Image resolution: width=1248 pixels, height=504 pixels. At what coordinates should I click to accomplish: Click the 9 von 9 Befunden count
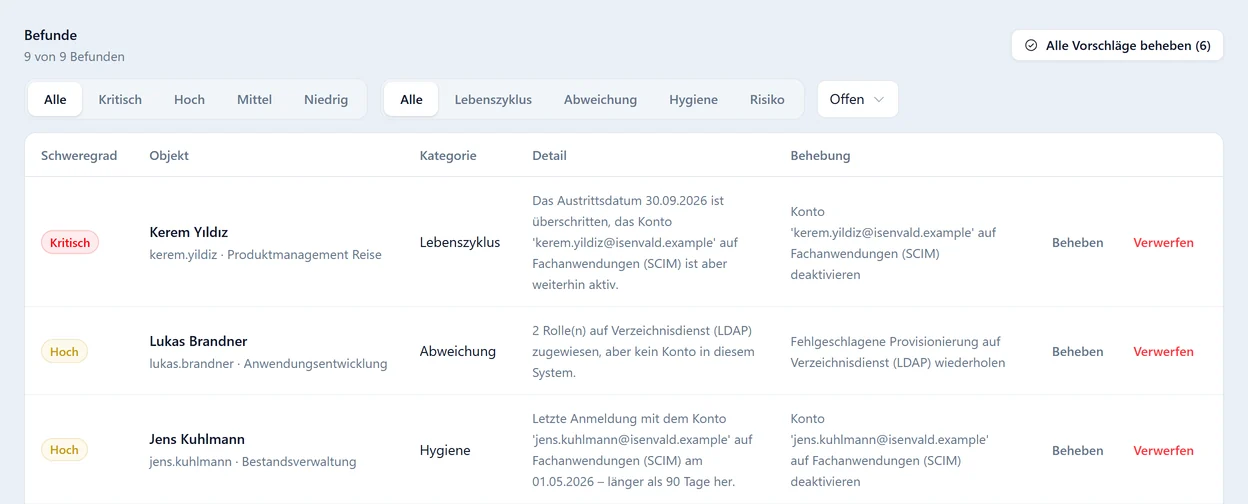[74, 57]
